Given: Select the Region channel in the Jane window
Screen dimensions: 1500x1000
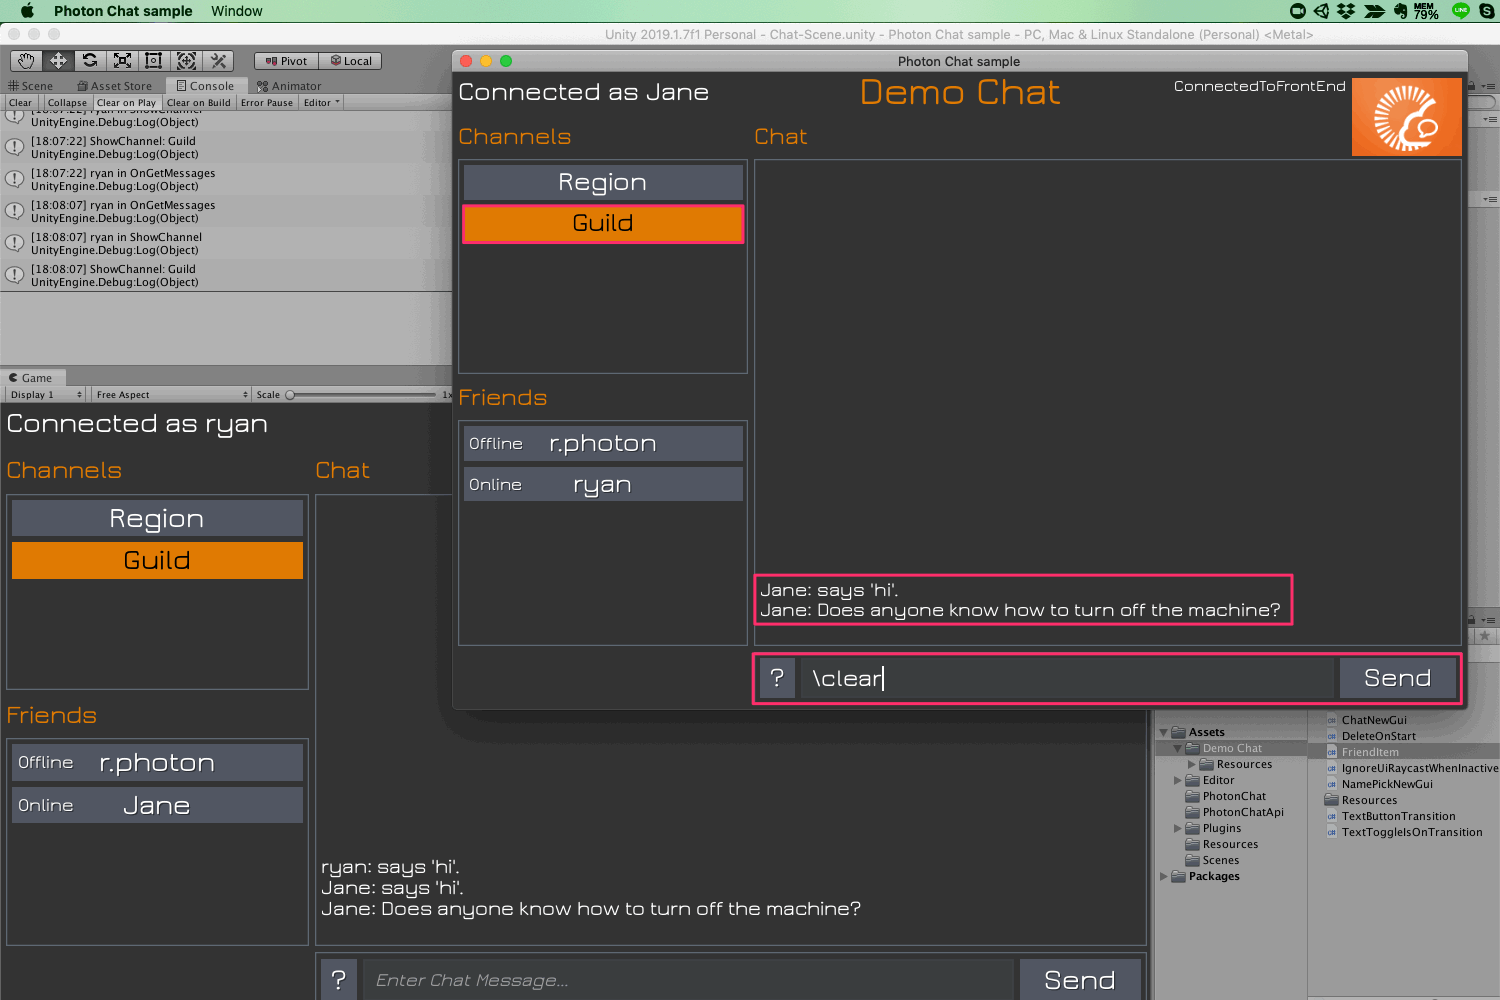Looking at the screenshot, I should pyautogui.click(x=603, y=182).
